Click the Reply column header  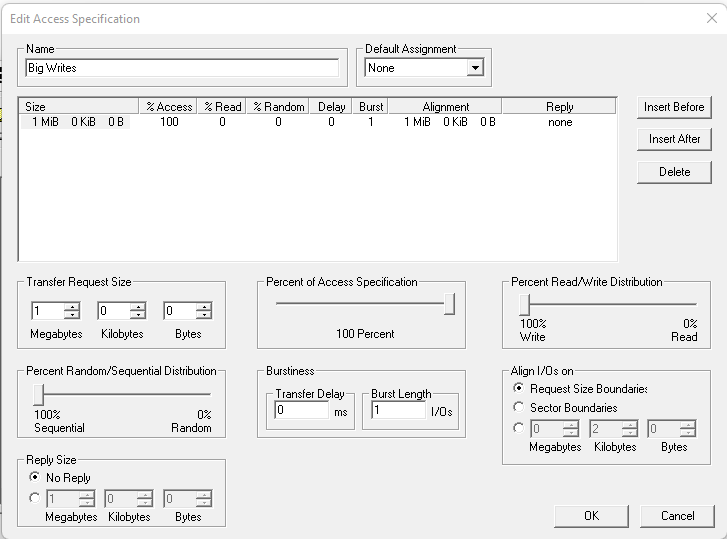click(559, 107)
